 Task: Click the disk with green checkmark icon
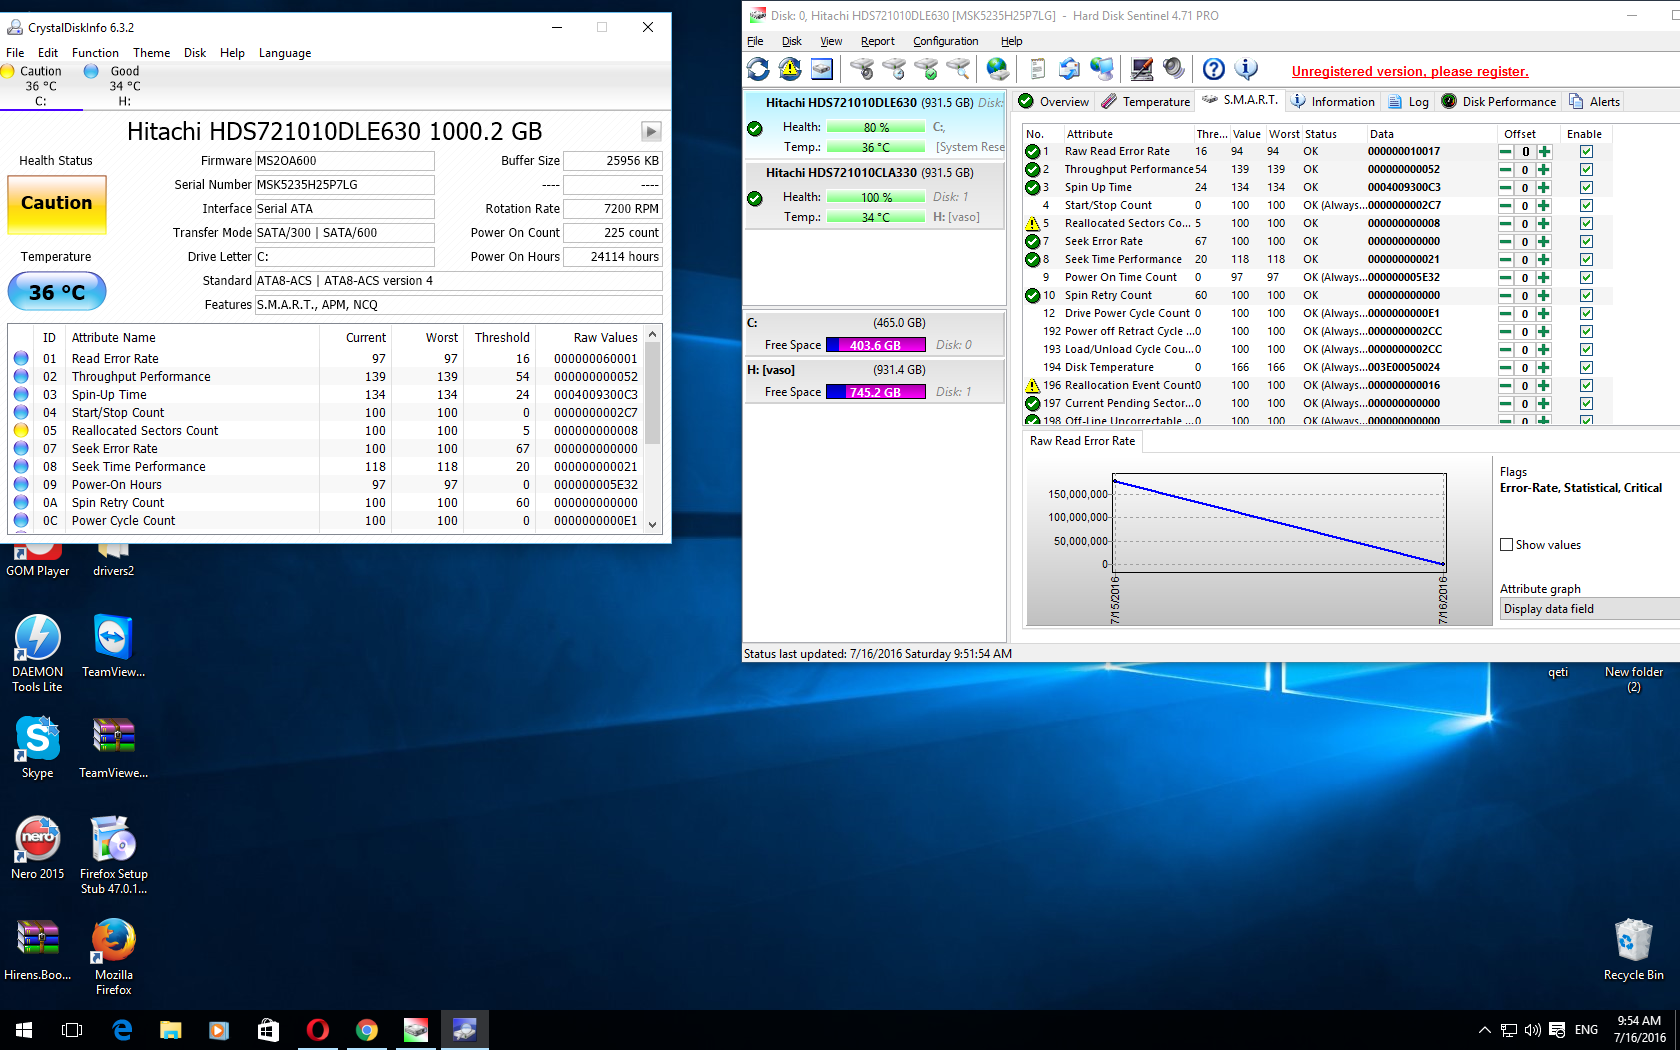[926, 69]
